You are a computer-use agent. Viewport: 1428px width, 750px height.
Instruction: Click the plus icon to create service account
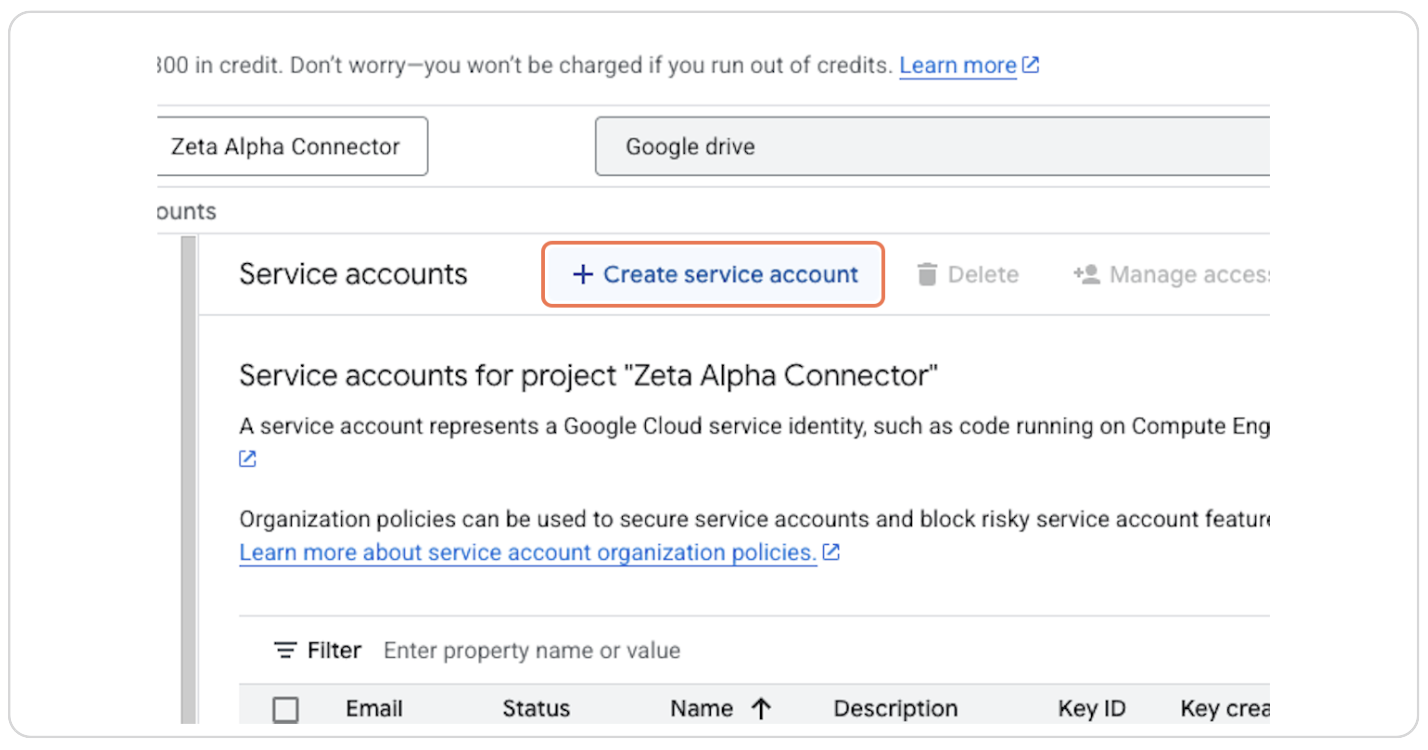(x=583, y=274)
